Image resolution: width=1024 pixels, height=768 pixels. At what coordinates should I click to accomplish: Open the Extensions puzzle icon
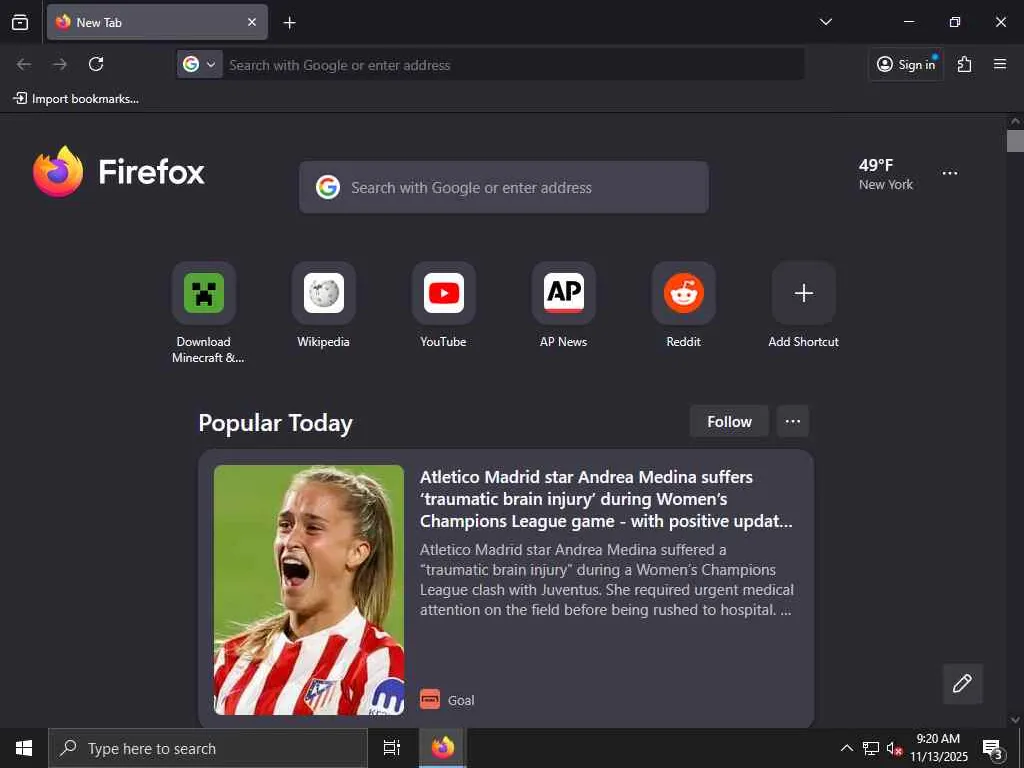tap(965, 64)
